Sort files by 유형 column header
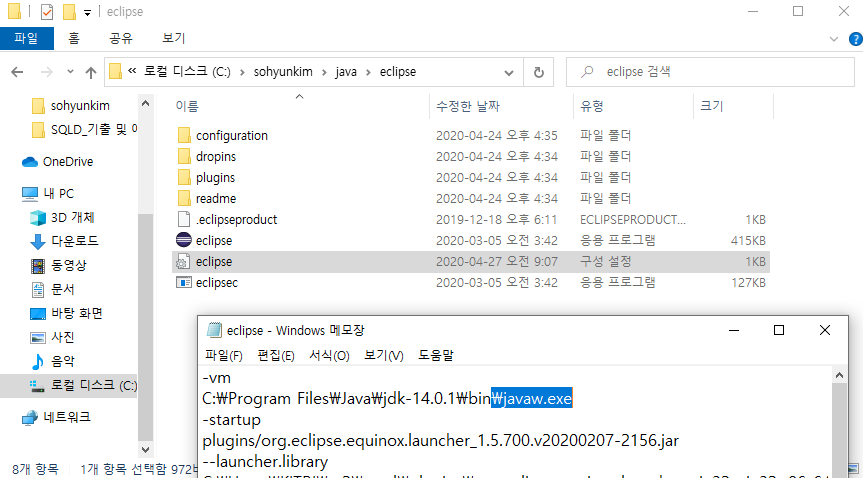863x478 pixels. click(633, 106)
